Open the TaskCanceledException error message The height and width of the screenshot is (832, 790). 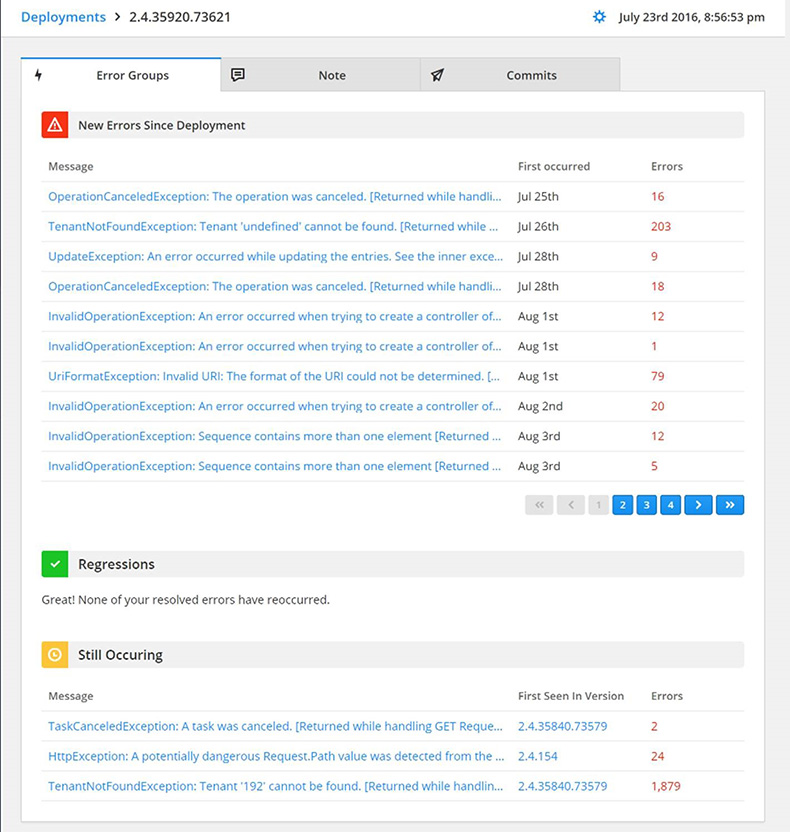click(x=274, y=727)
